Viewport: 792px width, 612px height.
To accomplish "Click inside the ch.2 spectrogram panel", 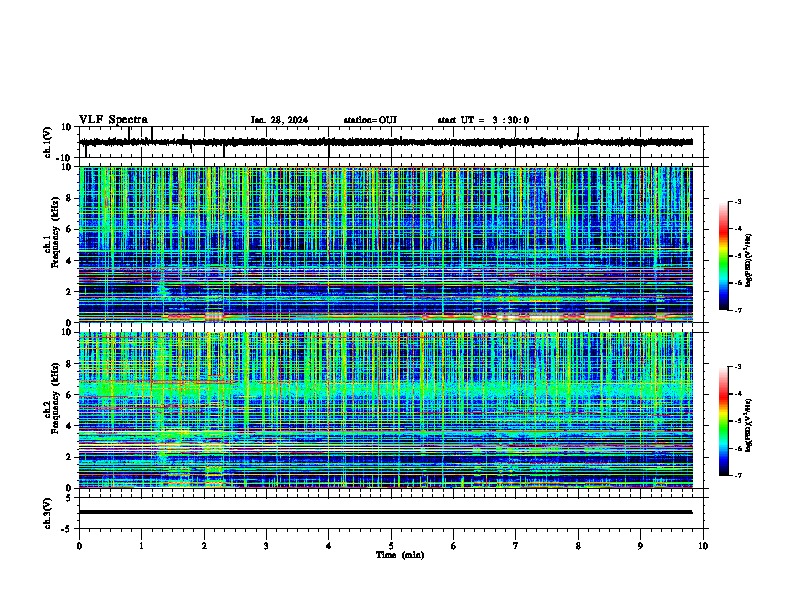I will [386, 410].
